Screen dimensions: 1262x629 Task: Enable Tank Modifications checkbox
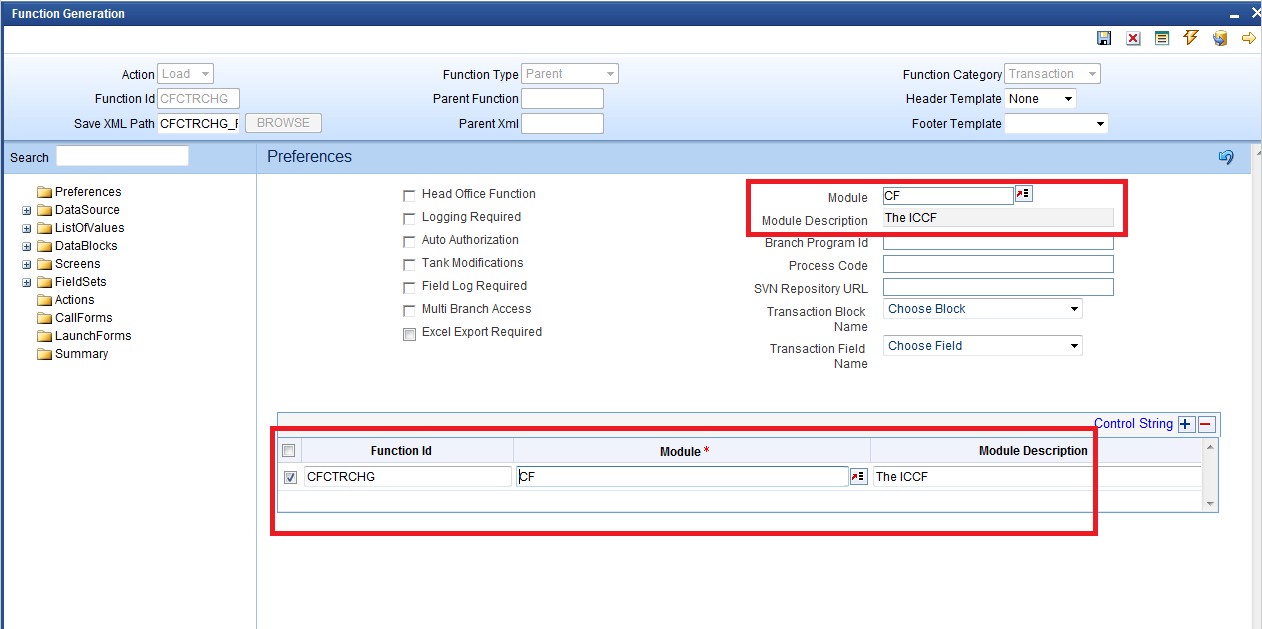409,265
